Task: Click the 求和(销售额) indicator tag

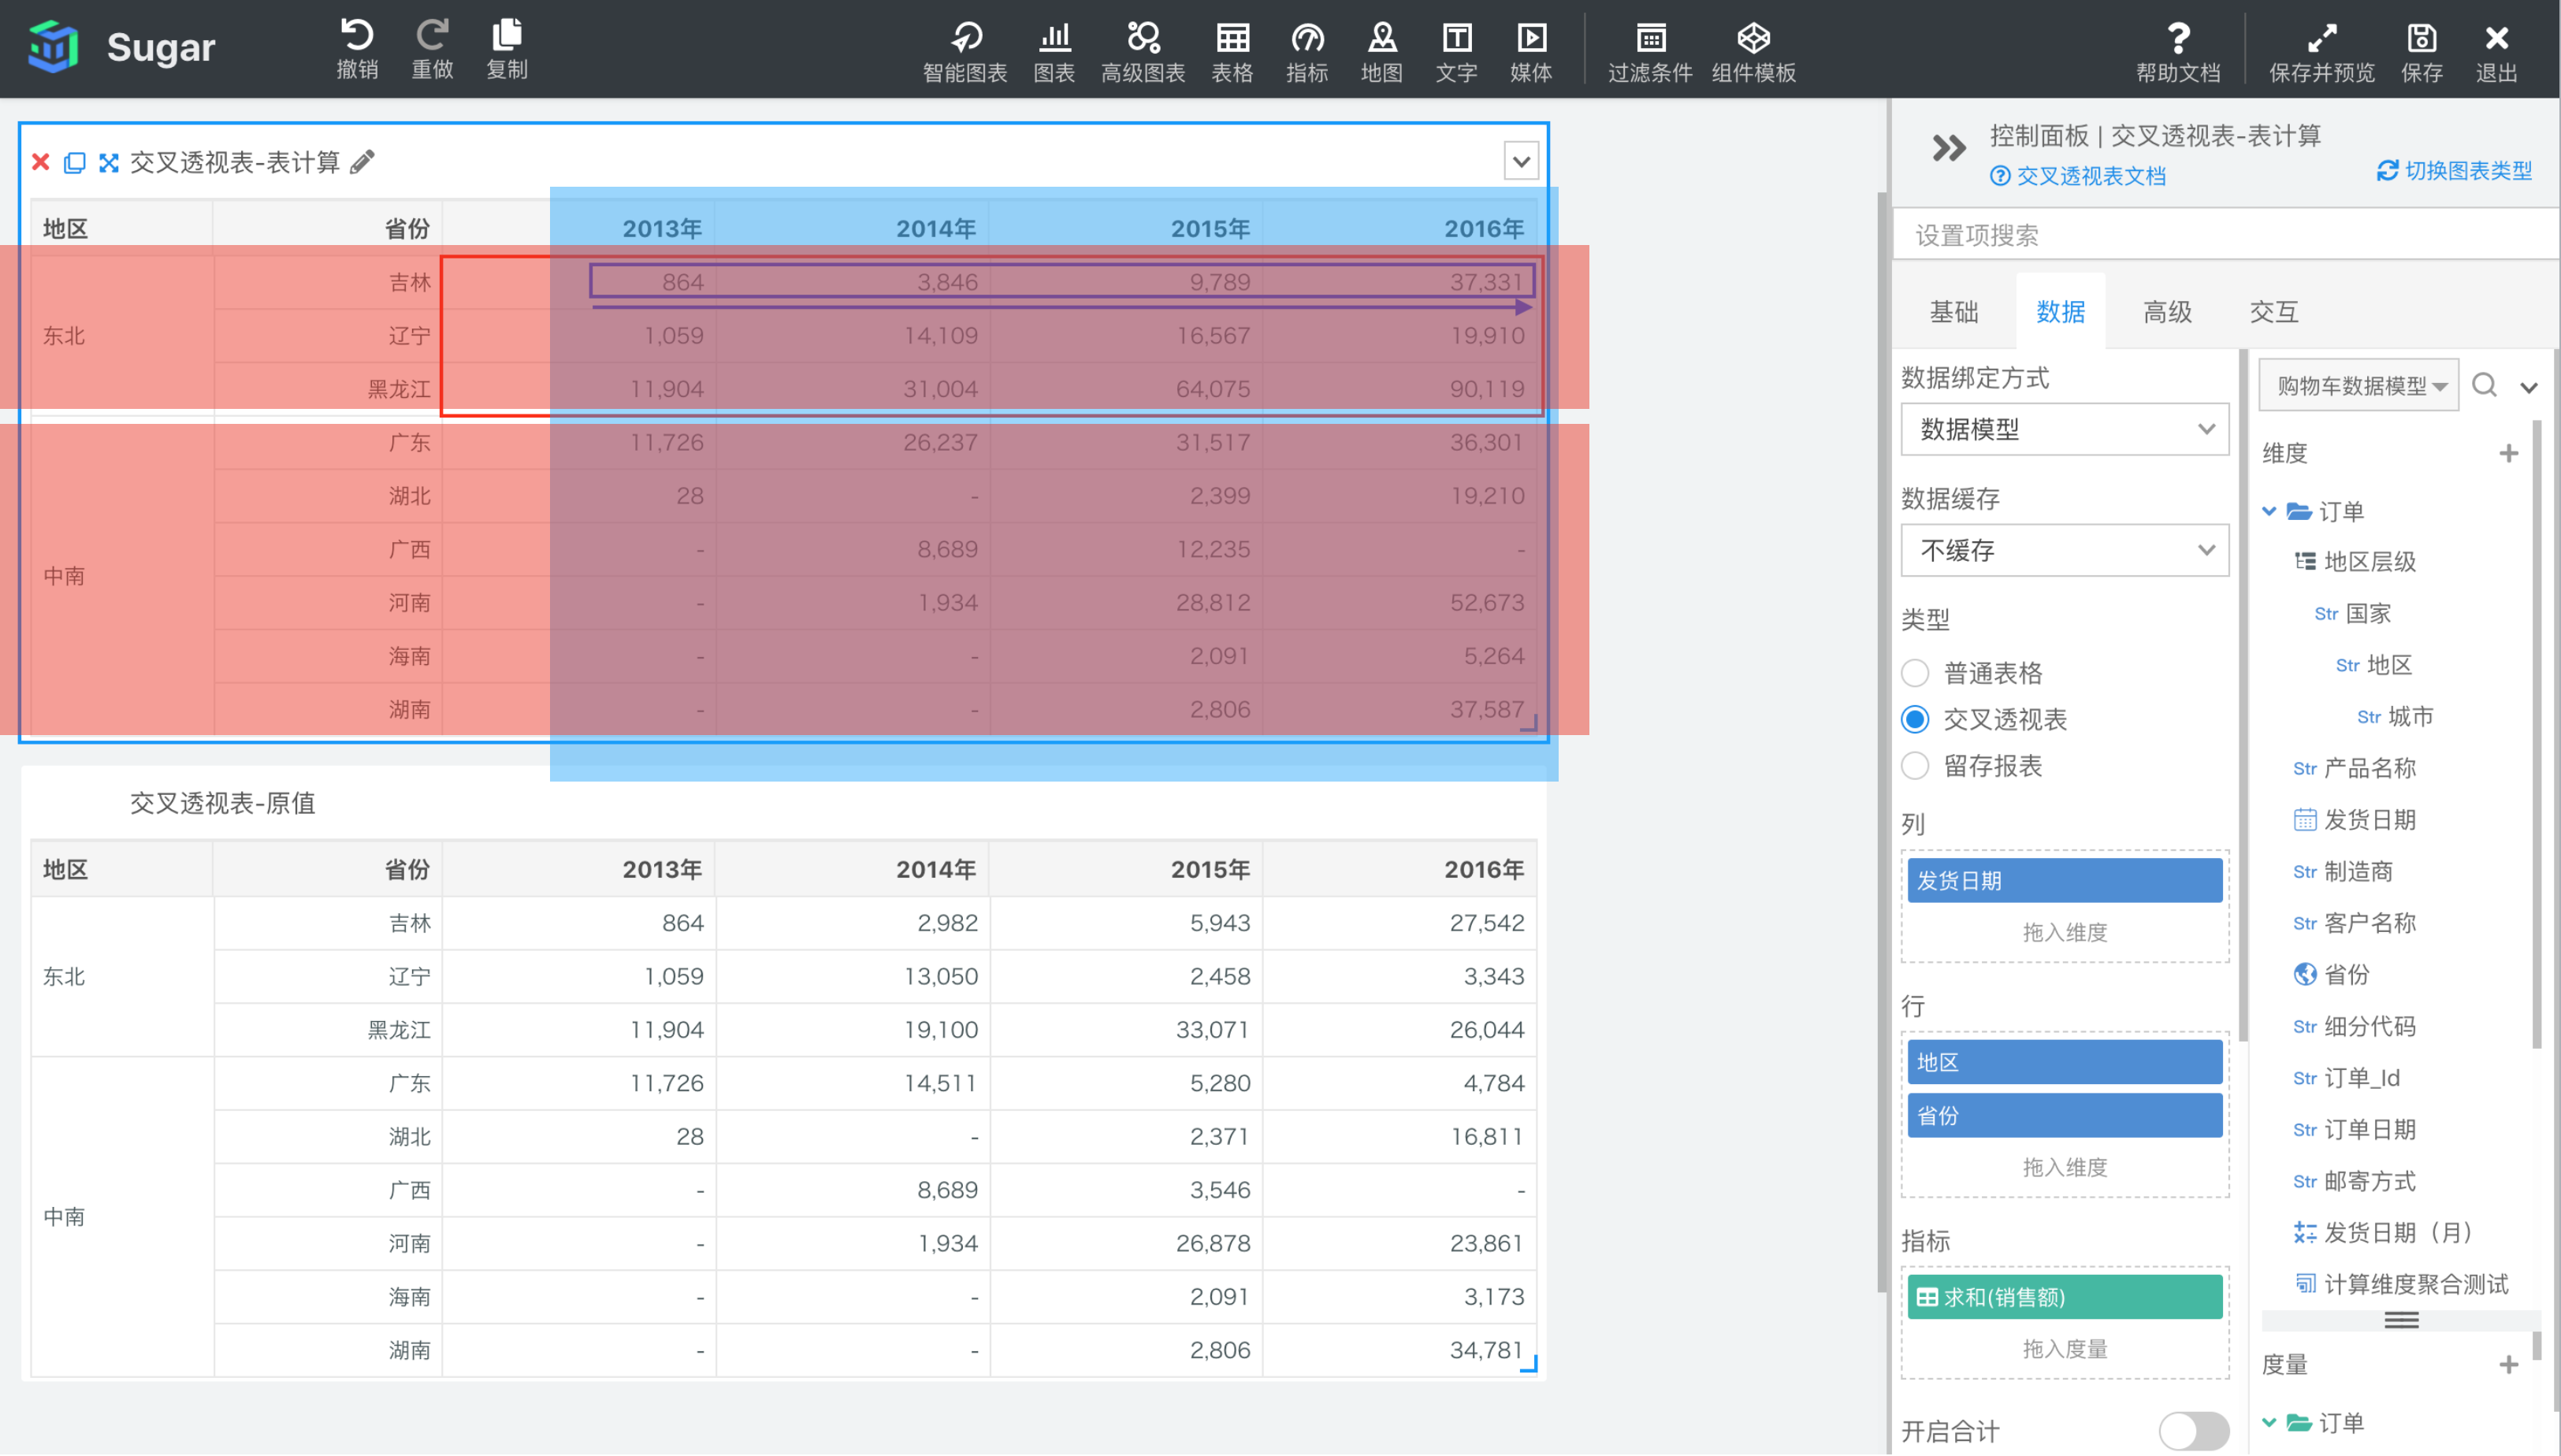Action: point(2065,1297)
